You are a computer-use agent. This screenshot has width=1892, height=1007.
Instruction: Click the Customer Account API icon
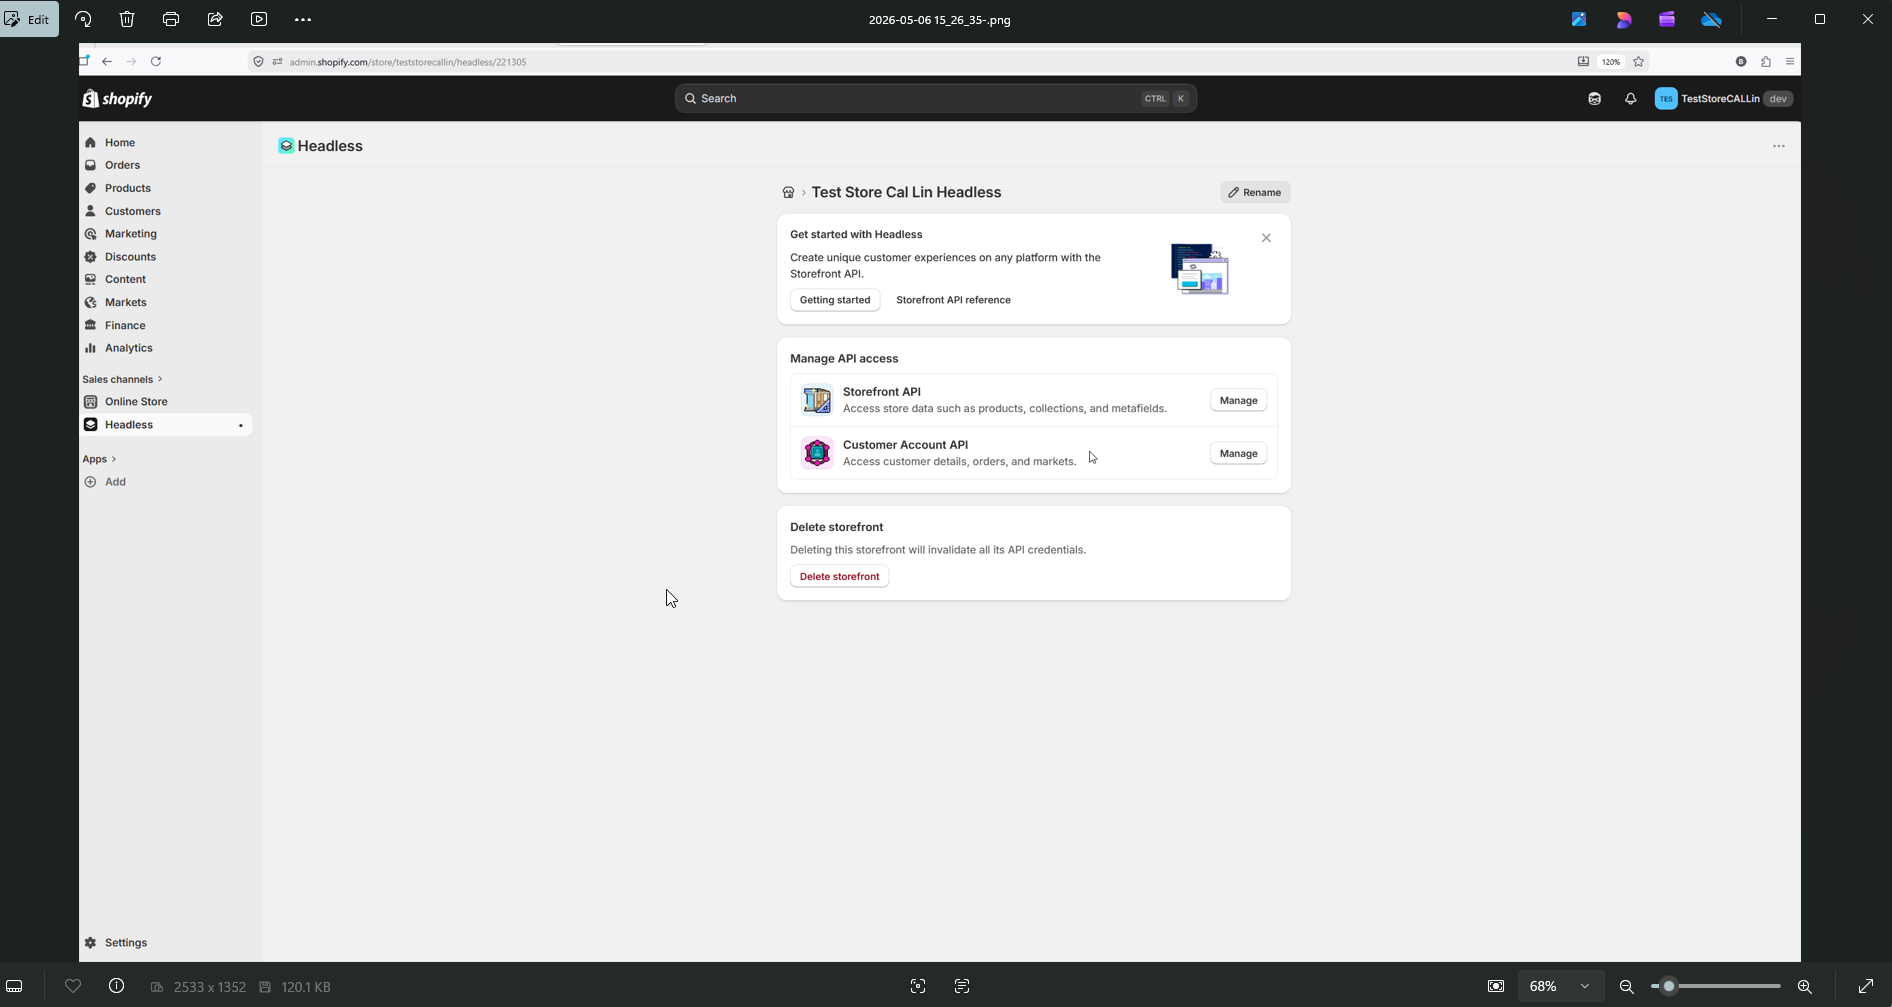tap(817, 453)
